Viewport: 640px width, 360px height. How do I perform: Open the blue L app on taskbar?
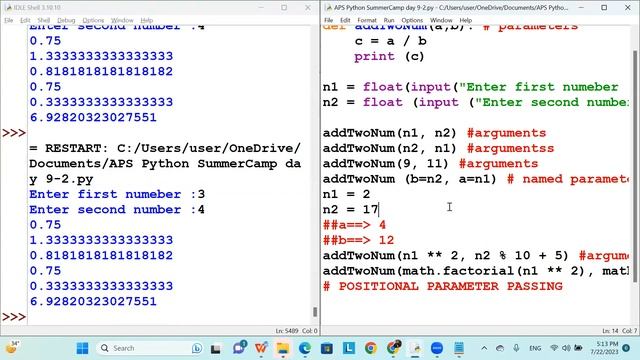pos(349,348)
